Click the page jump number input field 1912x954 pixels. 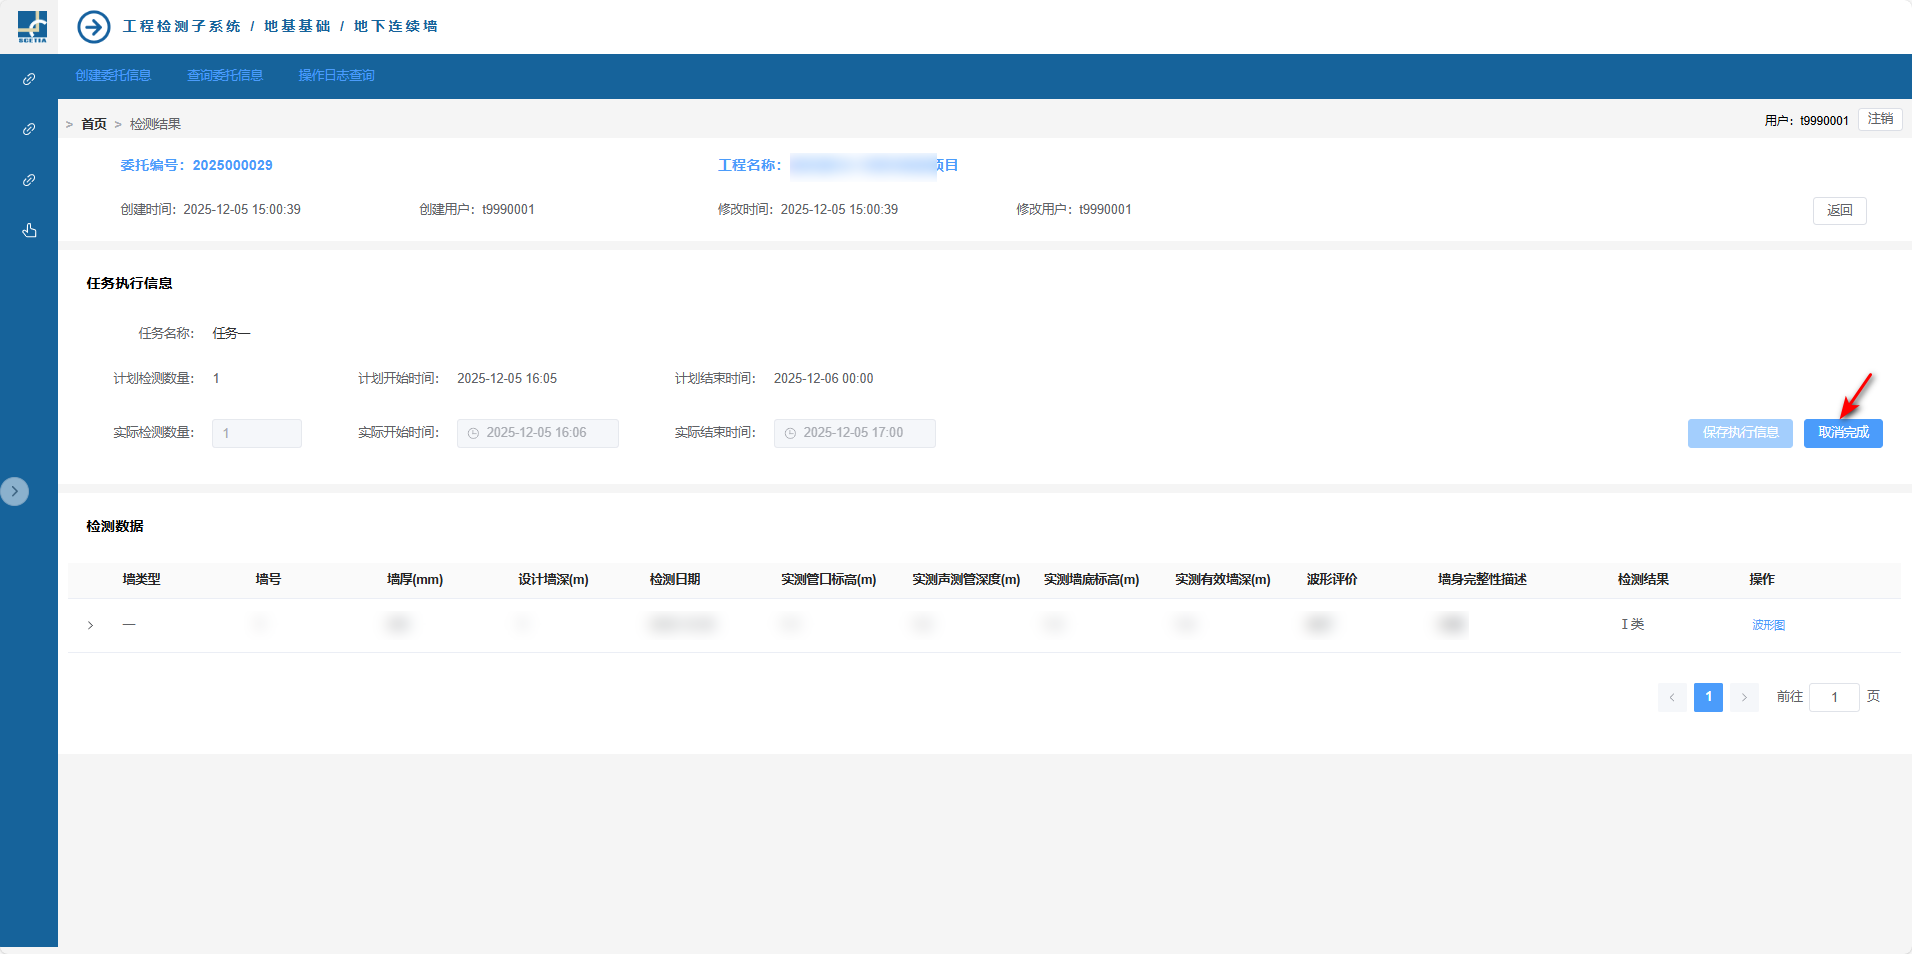click(1834, 697)
